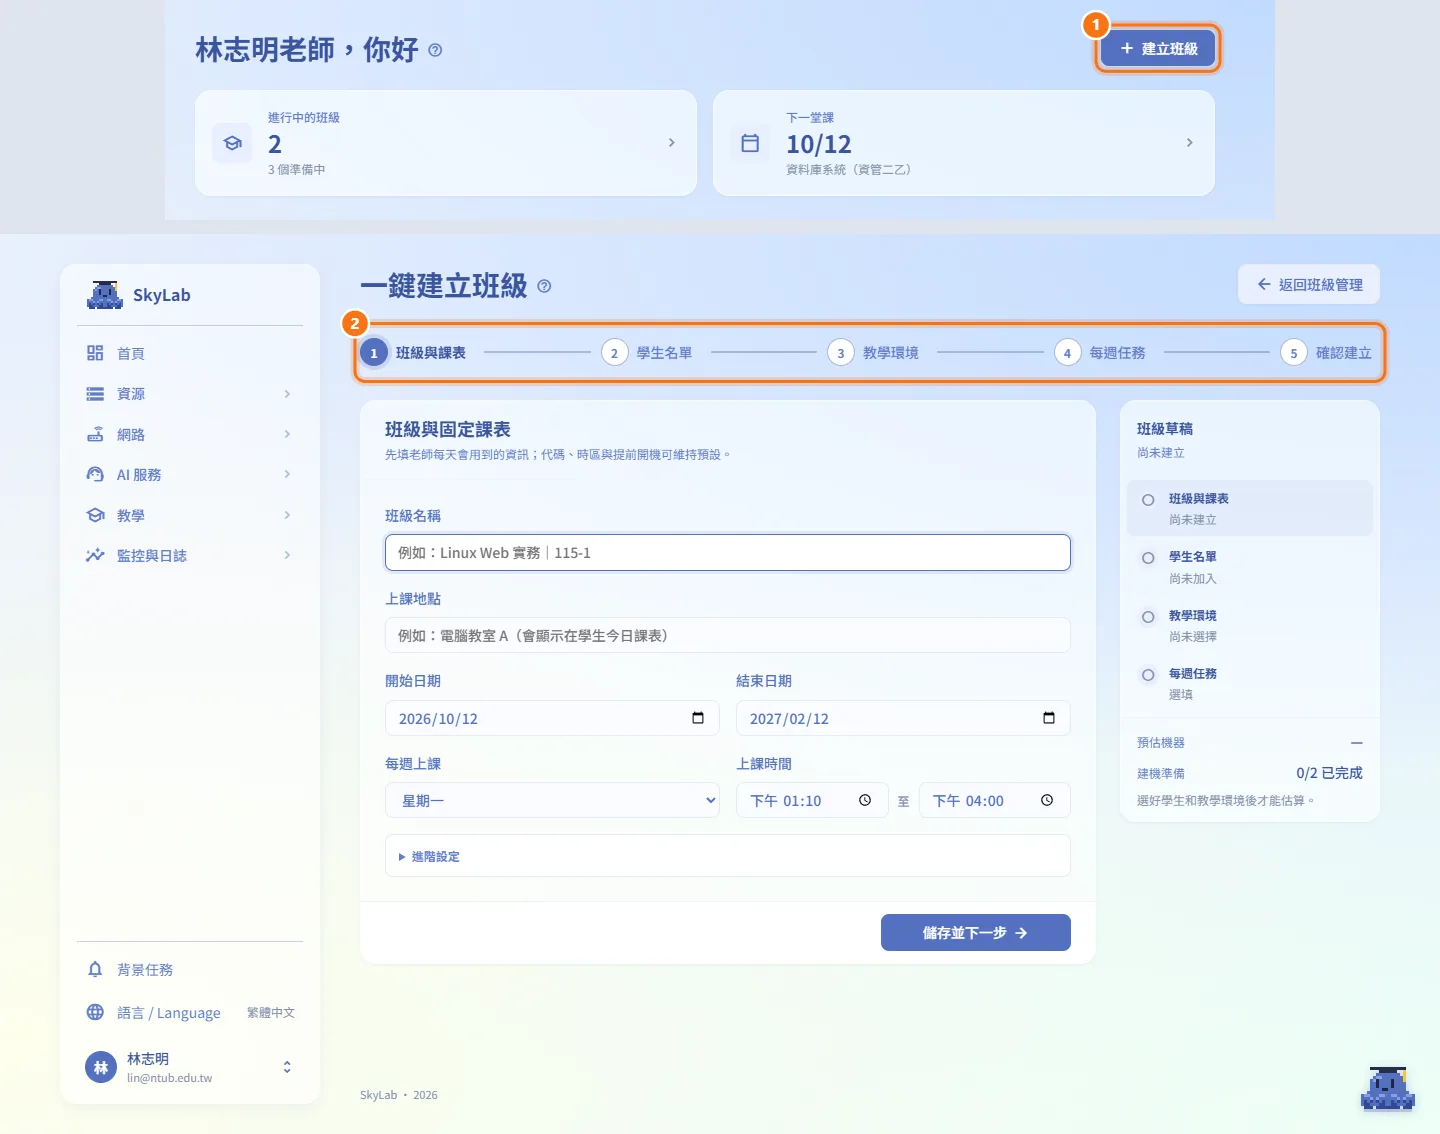The image size is (1440, 1134).
Task: Click clock icon on 下午 04:00 field
Action: click(1047, 800)
